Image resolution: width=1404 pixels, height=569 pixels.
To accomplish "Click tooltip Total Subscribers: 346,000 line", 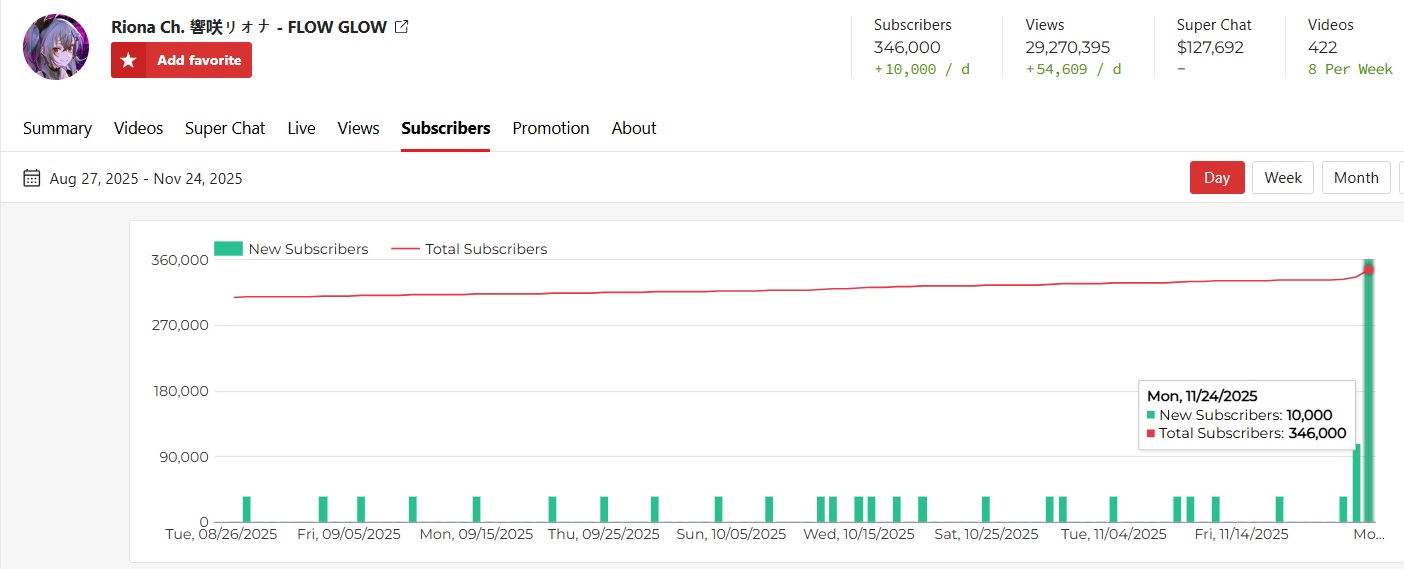I will pos(1247,433).
